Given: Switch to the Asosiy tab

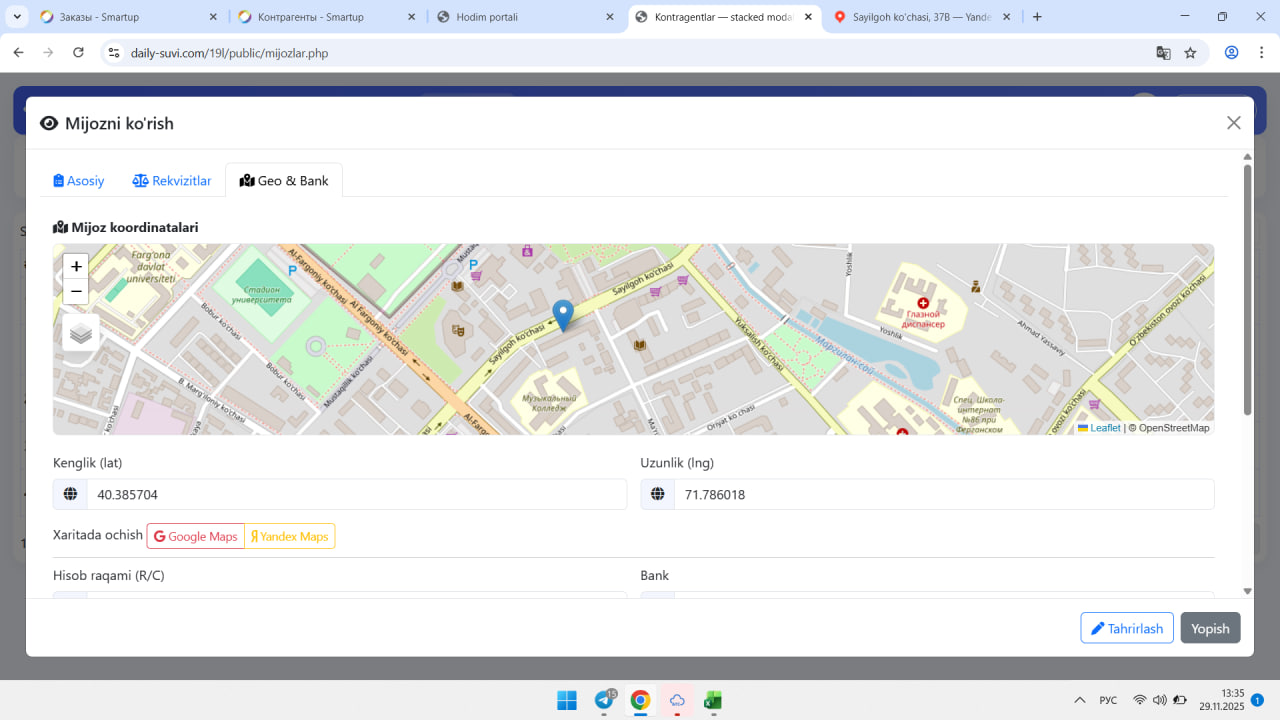Looking at the screenshot, I should (79, 181).
